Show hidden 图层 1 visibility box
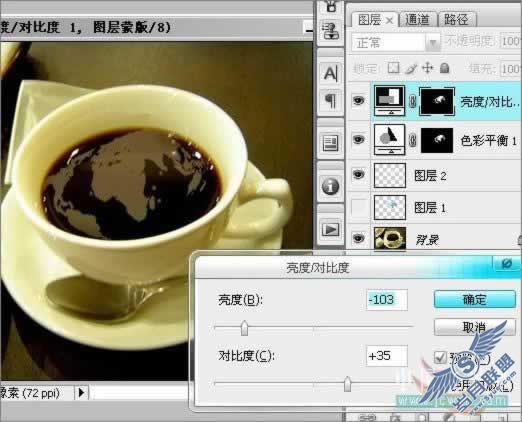 [x=359, y=207]
